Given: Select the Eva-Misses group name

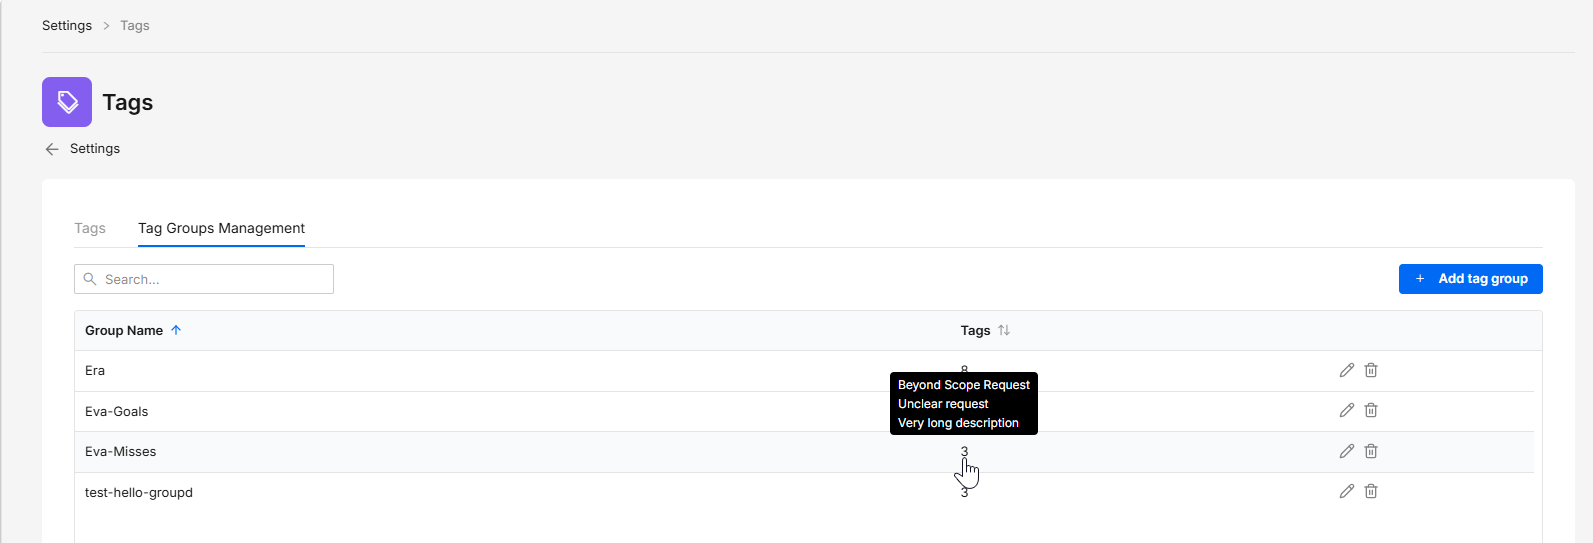Looking at the screenshot, I should coord(120,451).
